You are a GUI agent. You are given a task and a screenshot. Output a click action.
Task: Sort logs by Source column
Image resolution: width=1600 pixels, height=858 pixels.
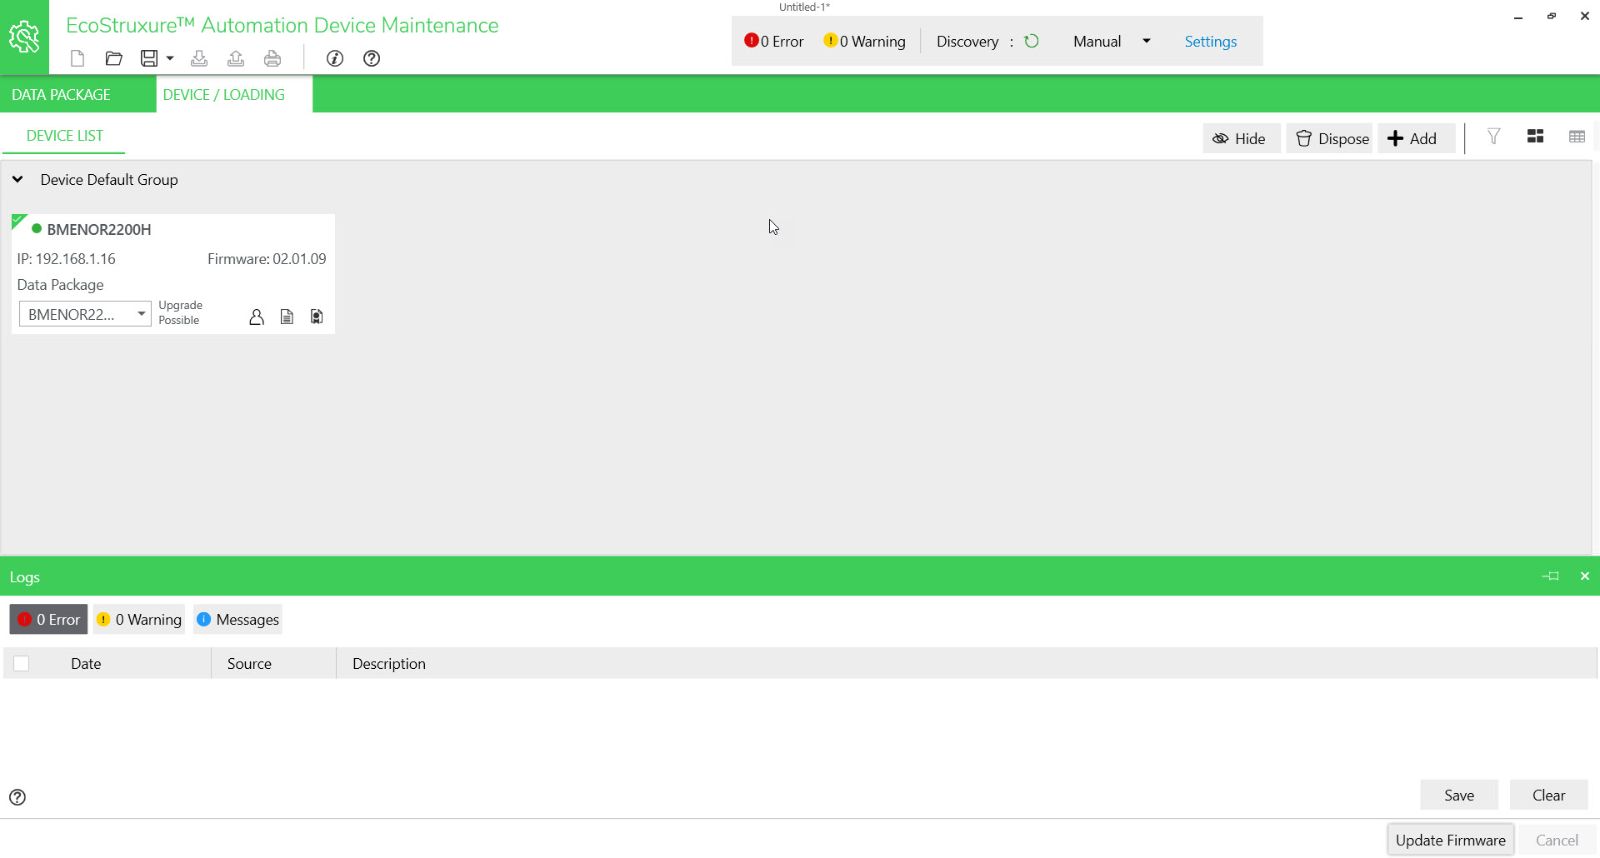[x=249, y=663]
